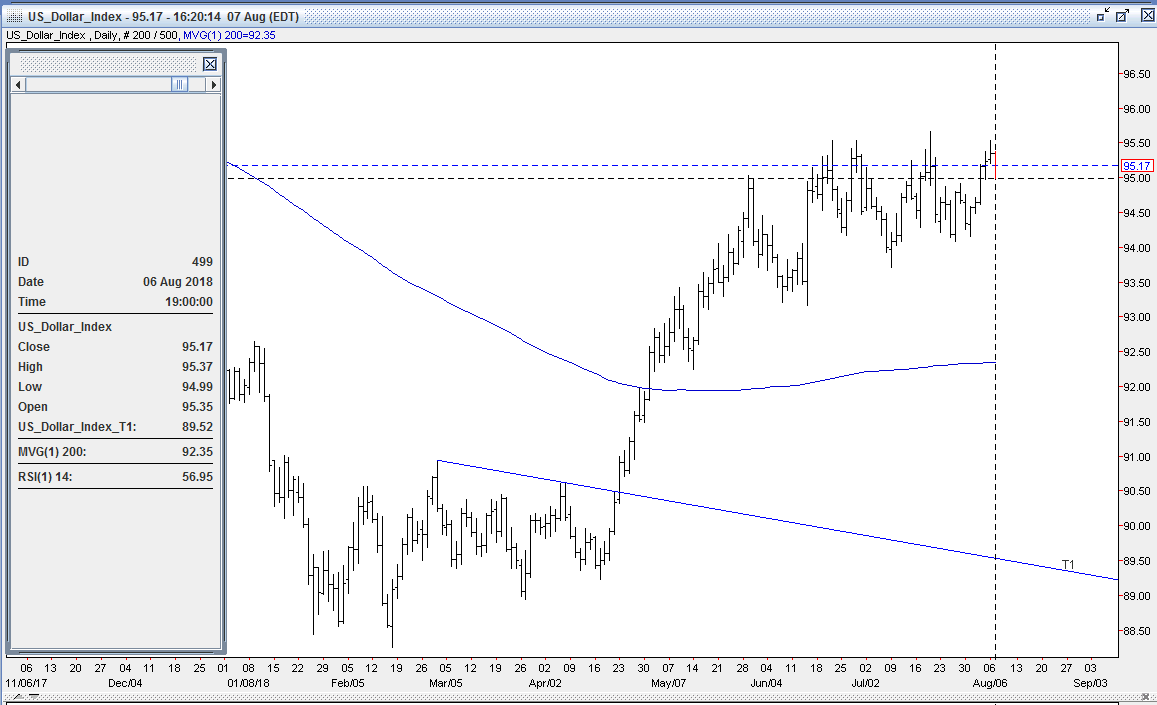This screenshot has height=705, width=1157.
Task: Click the Sep/03 date axis label
Action: [1090, 683]
